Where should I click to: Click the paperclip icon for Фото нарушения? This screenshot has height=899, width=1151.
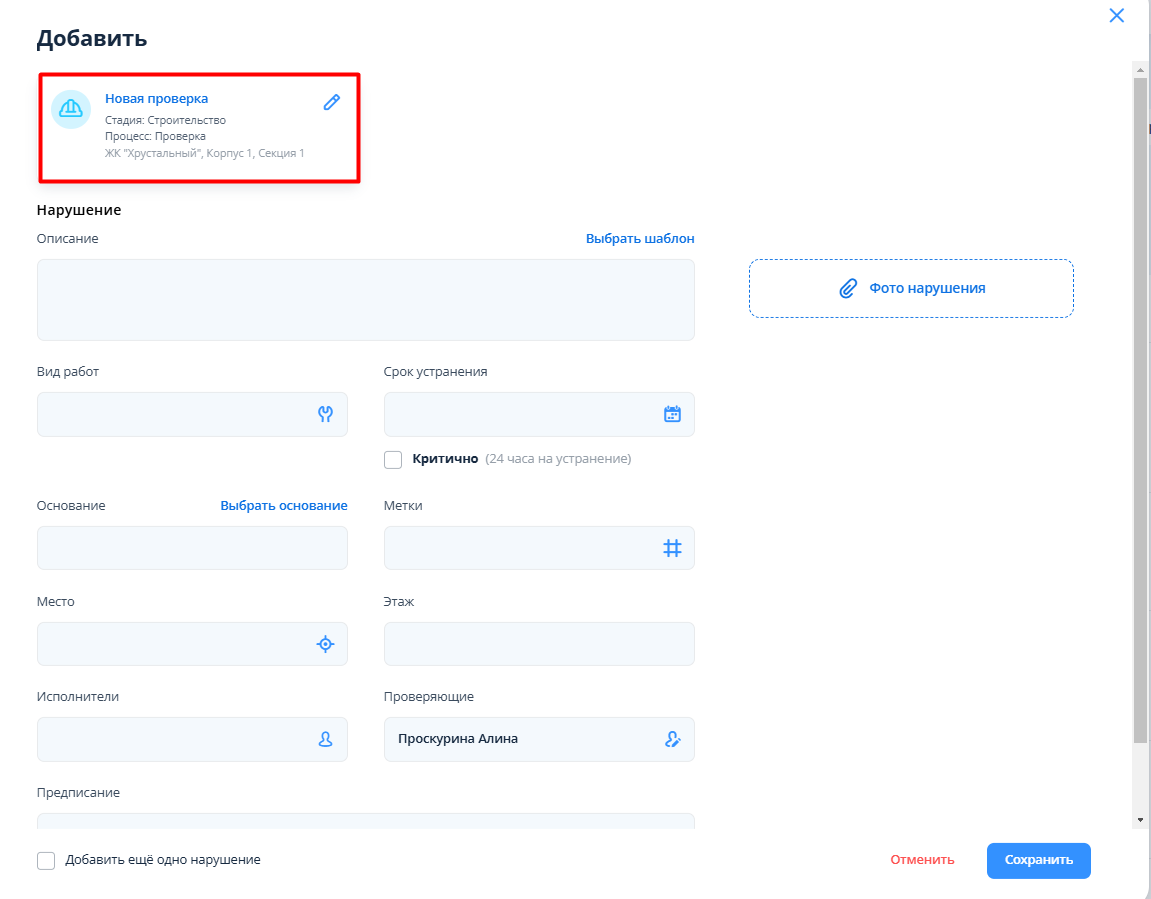pos(848,288)
